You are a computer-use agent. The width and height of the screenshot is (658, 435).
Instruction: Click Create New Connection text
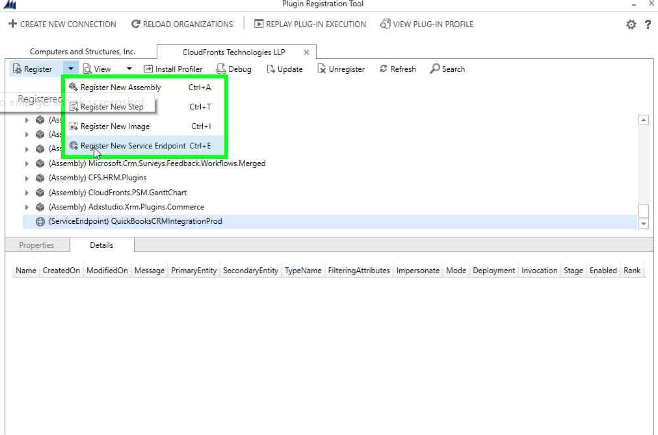tap(68, 24)
